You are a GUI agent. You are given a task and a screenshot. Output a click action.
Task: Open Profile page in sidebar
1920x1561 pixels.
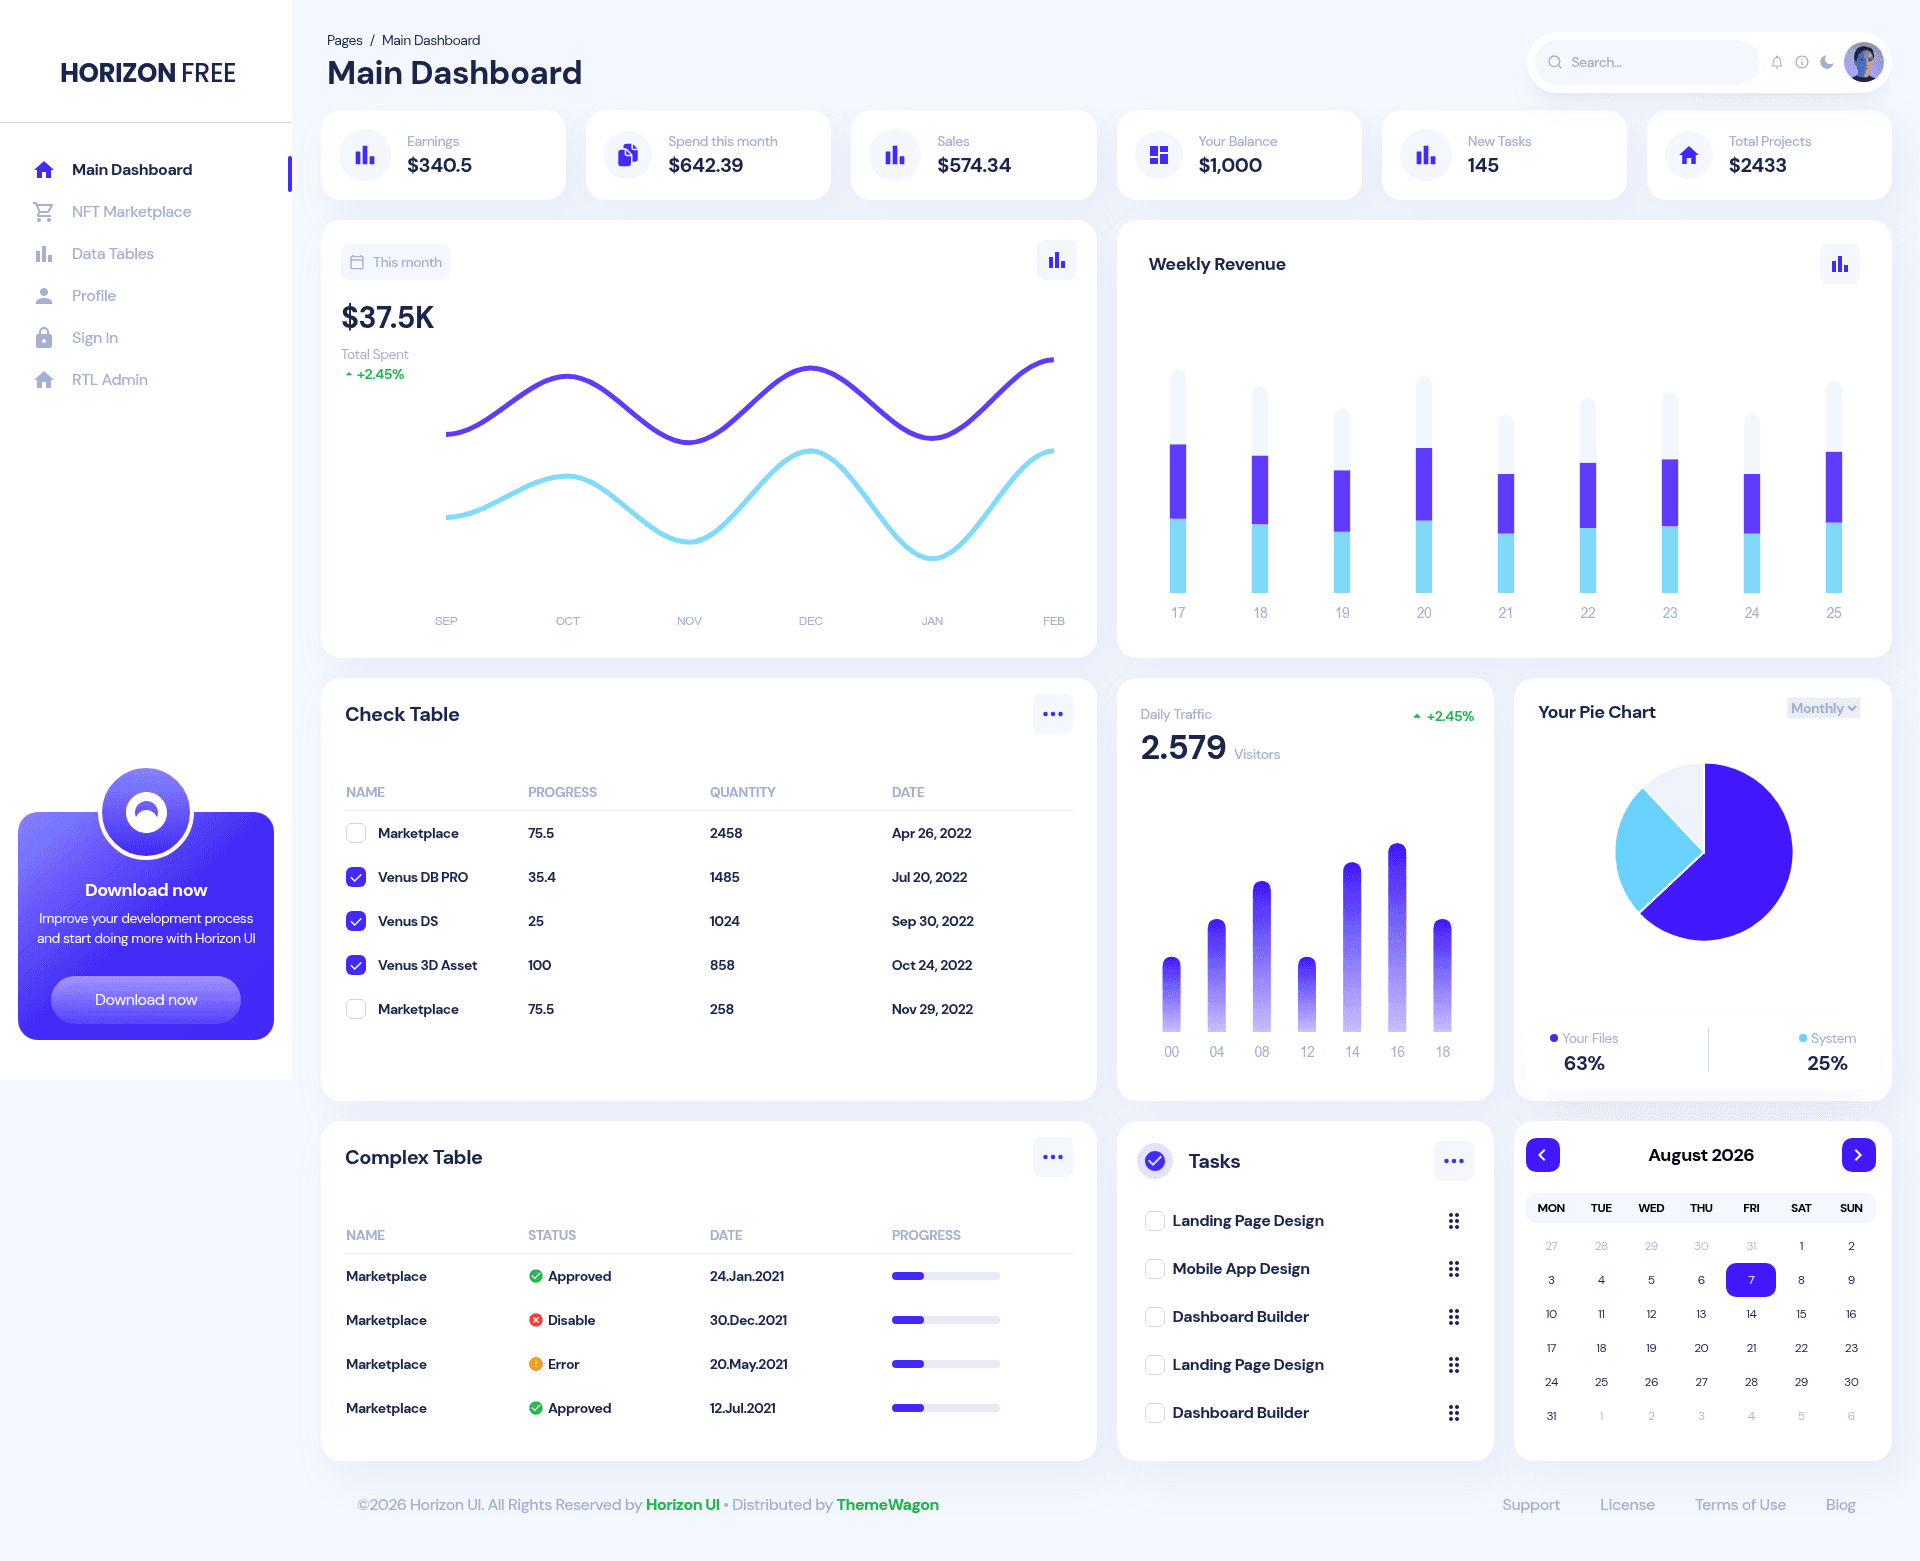point(94,296)
